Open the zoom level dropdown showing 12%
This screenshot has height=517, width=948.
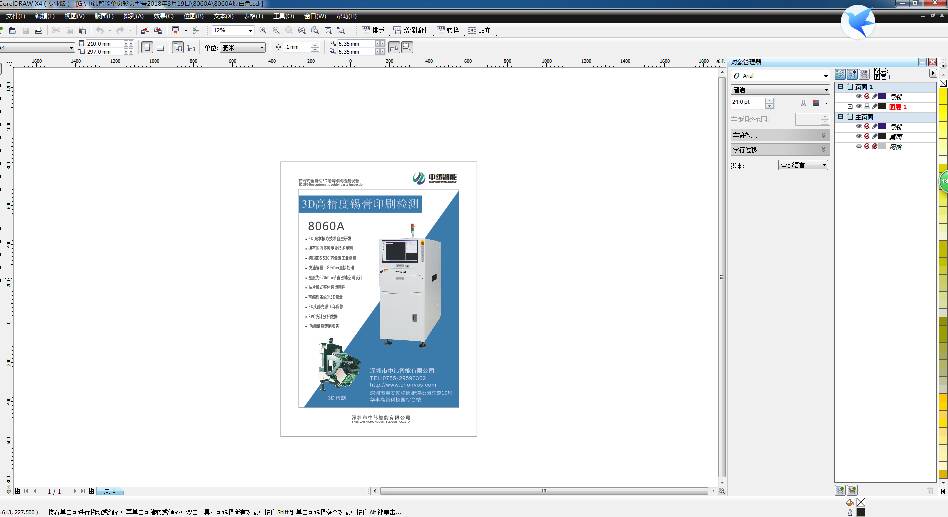pyautogui.click(x=250, y=30)
